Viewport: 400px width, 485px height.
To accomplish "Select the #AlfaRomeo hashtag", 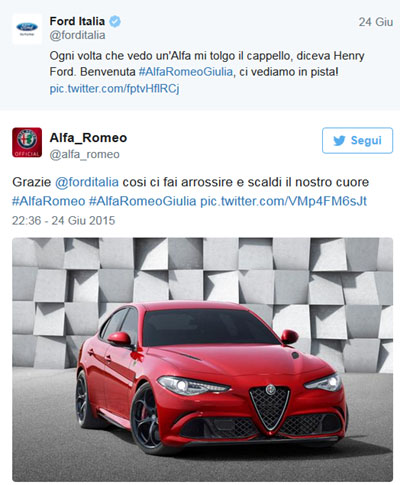I will [49, 201].
